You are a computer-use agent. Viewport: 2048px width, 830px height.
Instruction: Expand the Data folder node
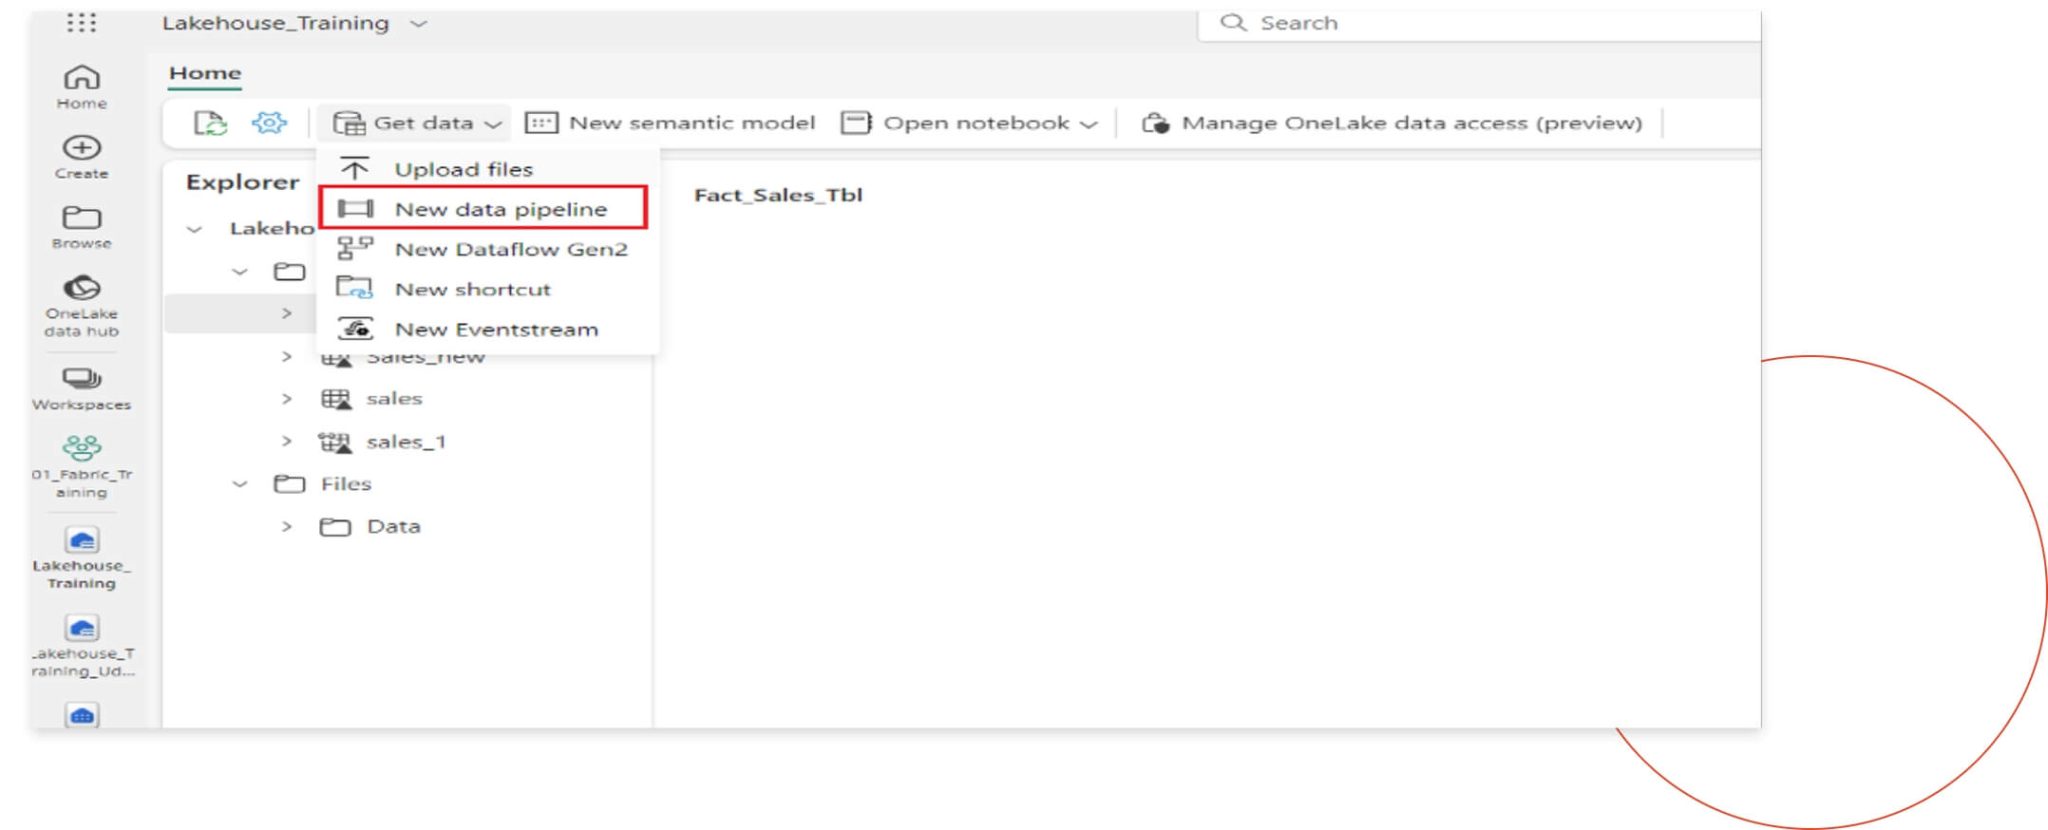point(287,527)
